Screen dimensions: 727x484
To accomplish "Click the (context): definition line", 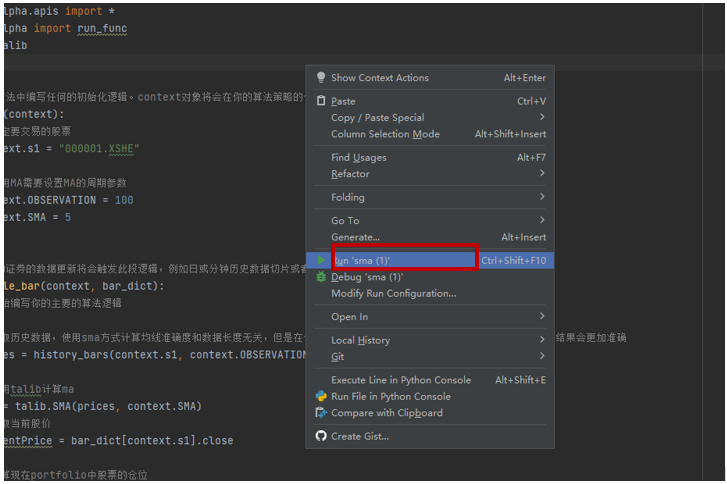I will tap(35, 114).
